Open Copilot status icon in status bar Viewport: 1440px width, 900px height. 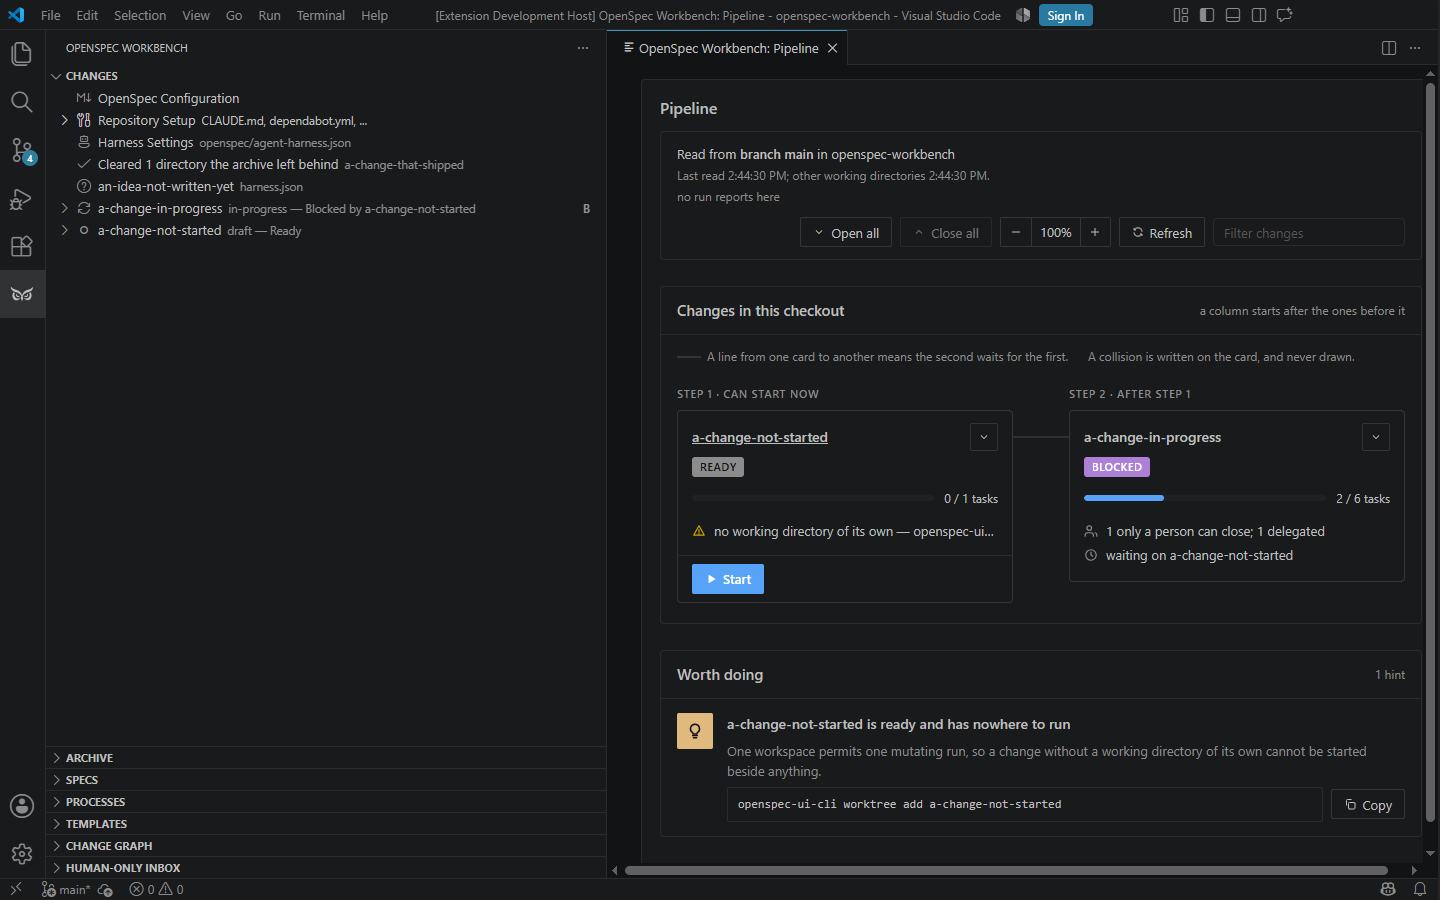point(1388,889)
